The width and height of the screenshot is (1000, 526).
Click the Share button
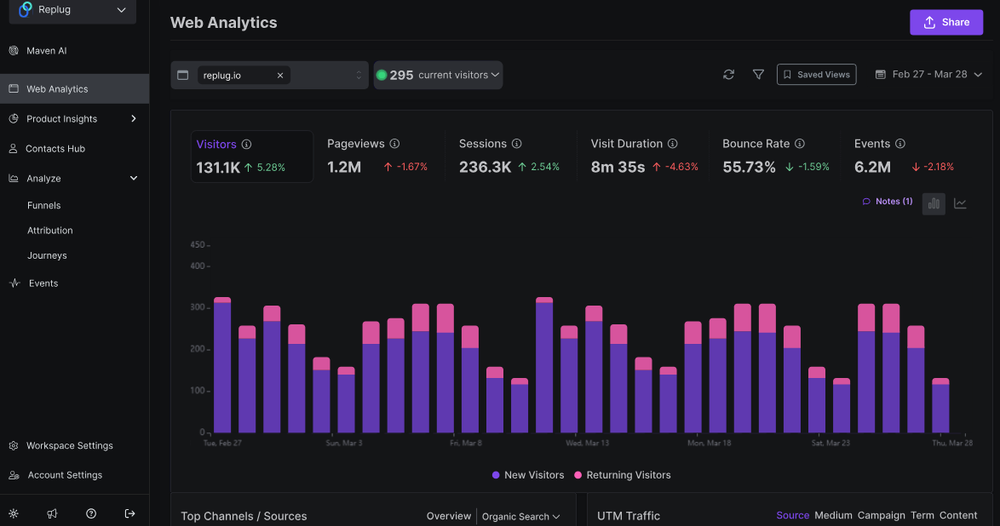coord(946,22)
